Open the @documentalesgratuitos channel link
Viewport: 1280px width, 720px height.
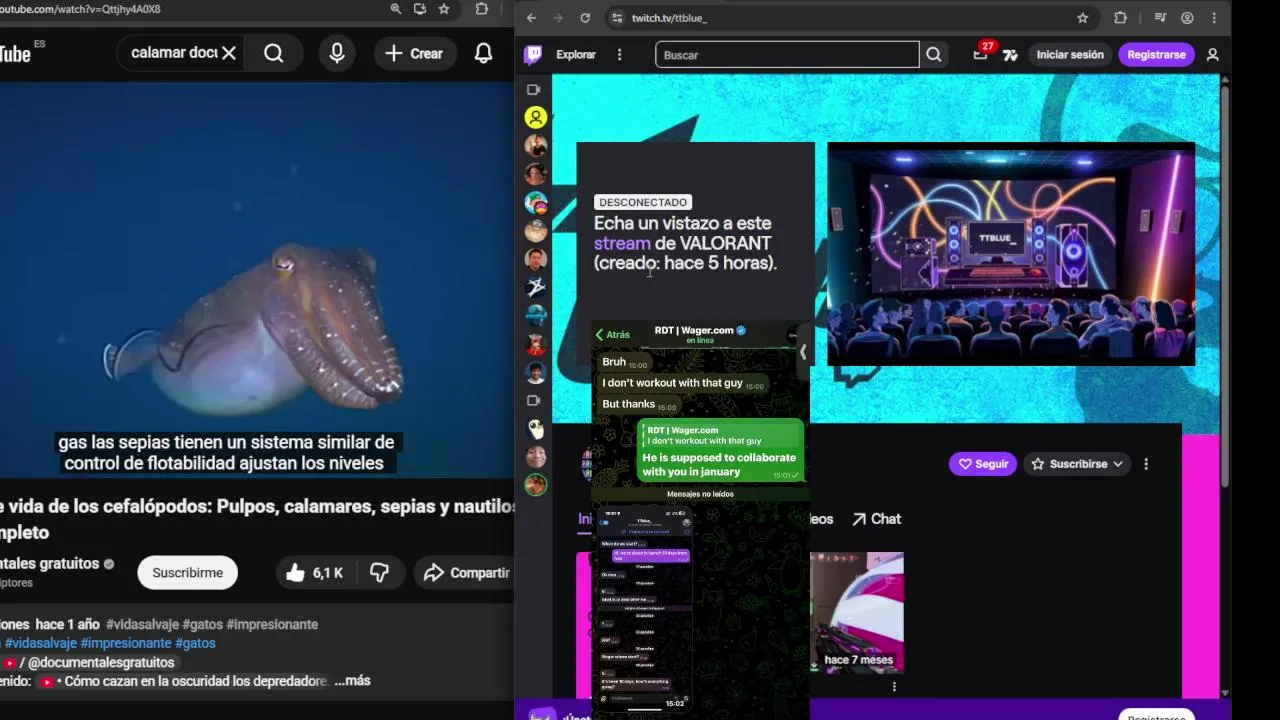[x=101, y=662]
